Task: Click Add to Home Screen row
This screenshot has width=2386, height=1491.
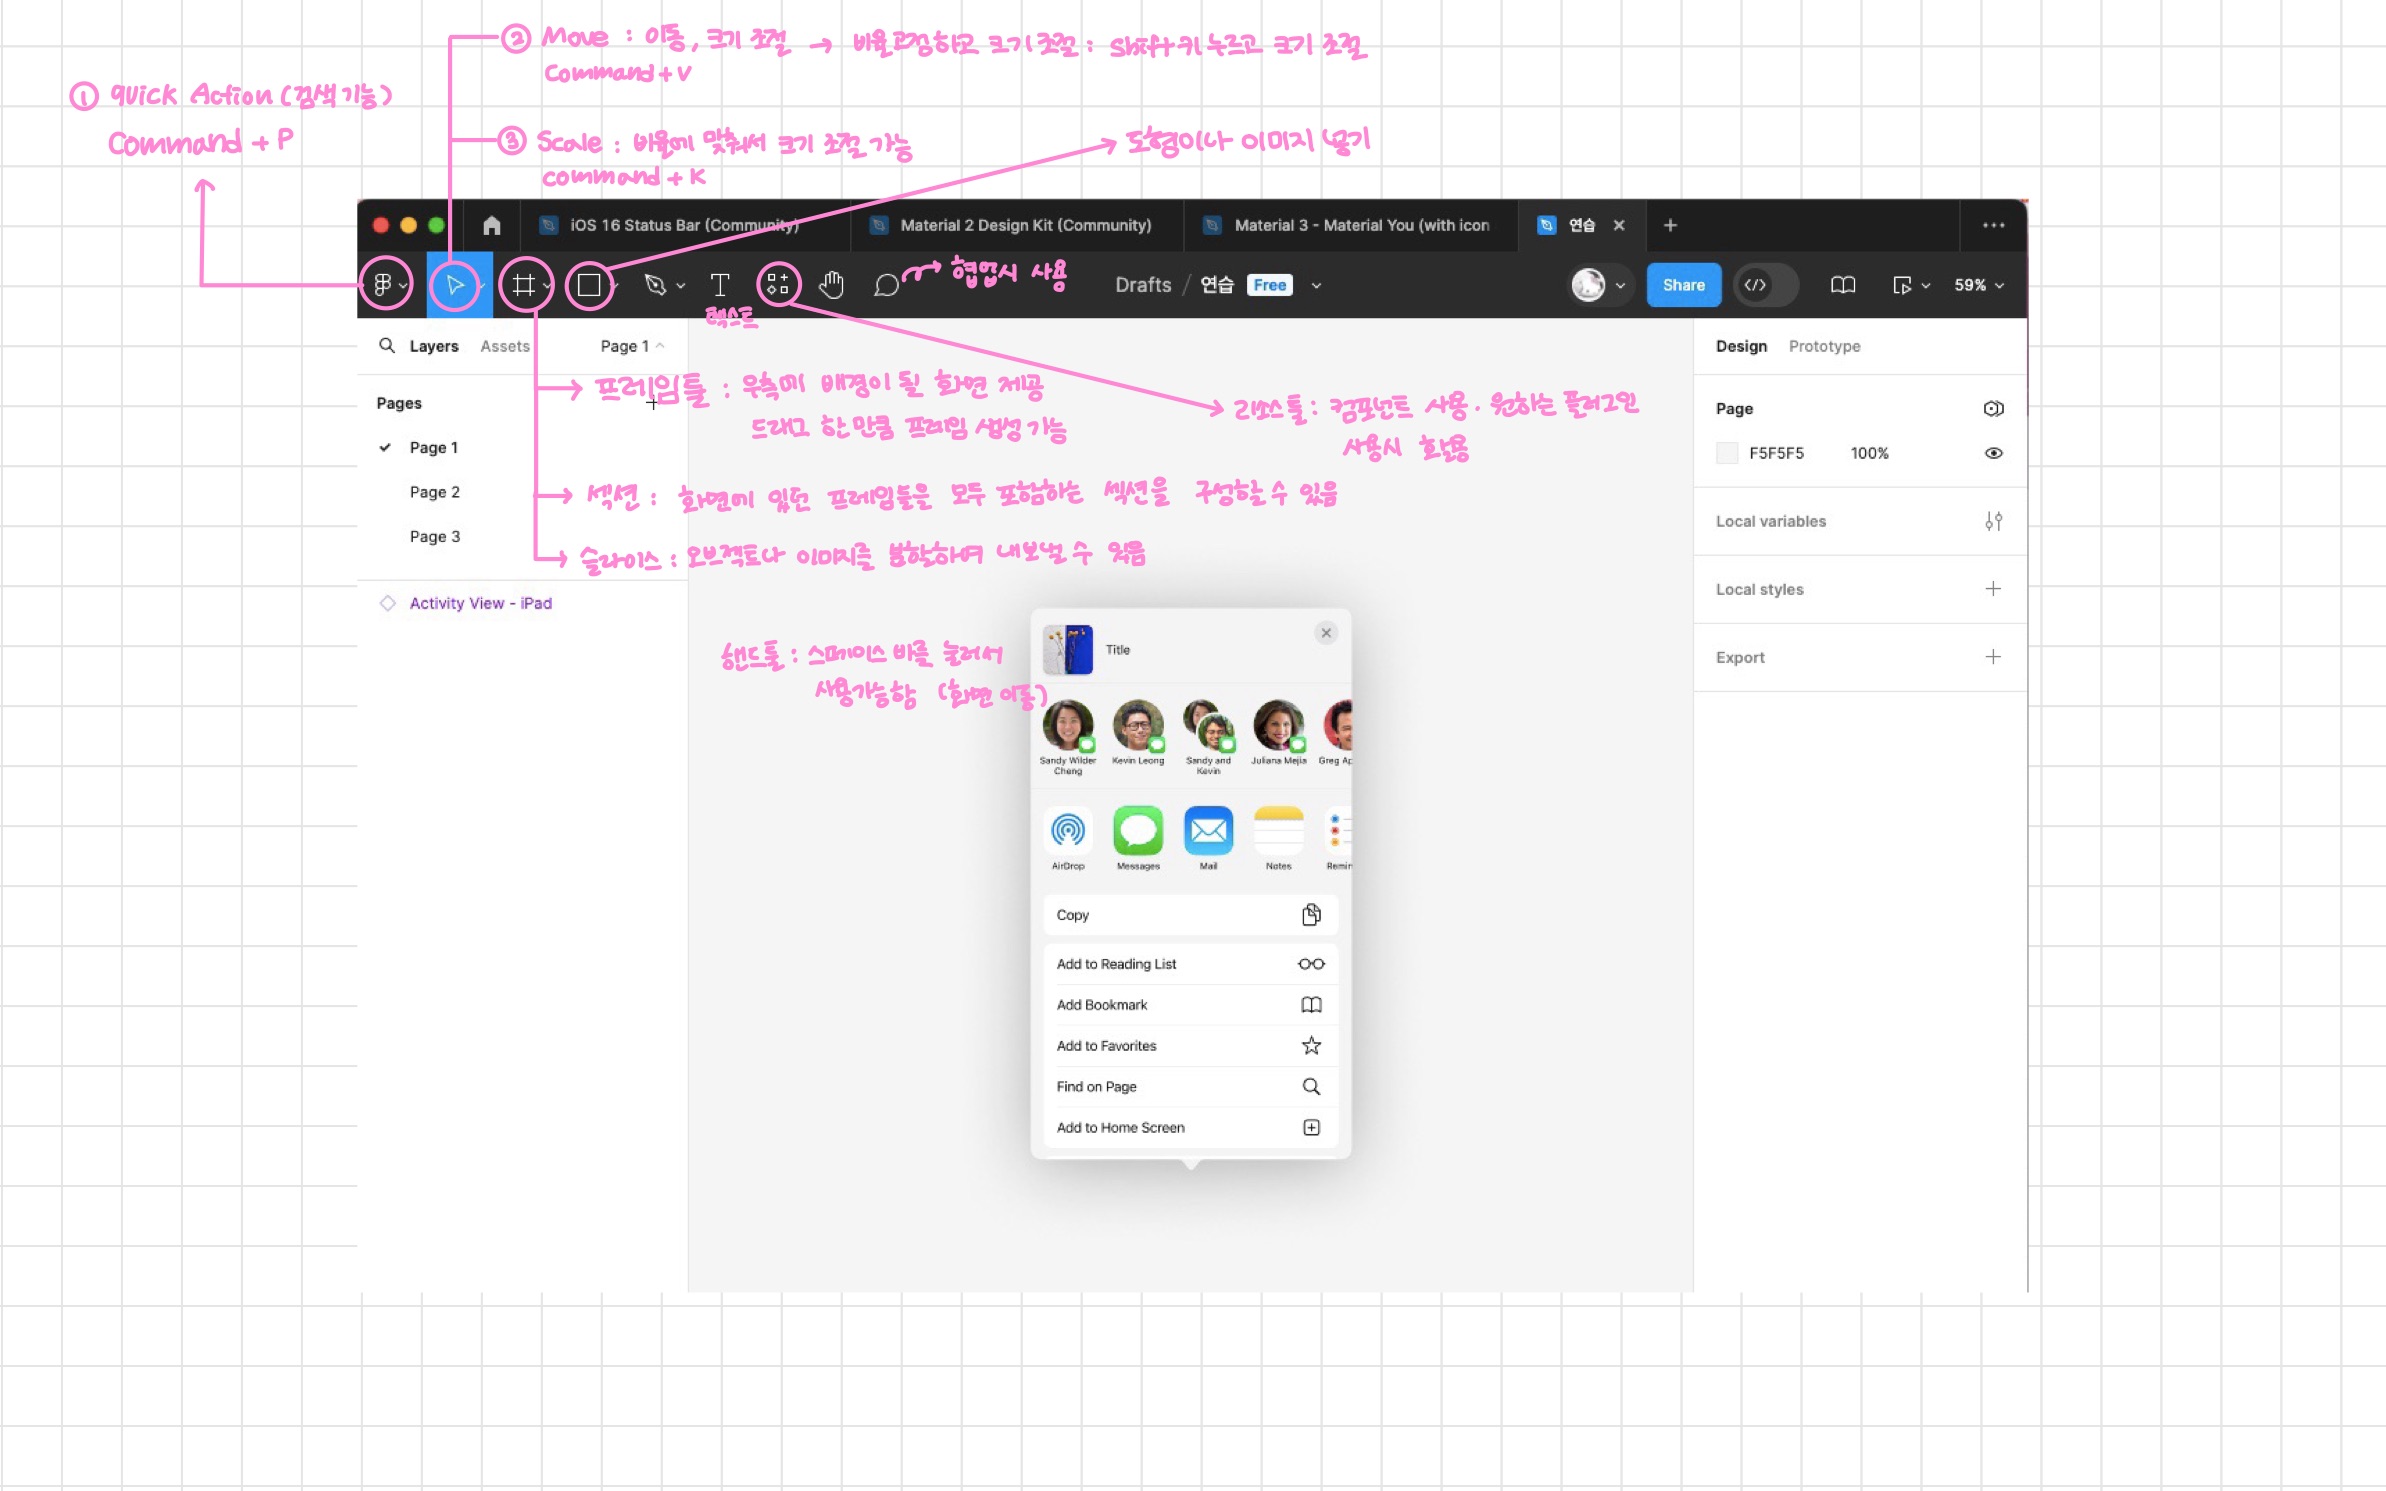Action: [x=1190, y=1127]
